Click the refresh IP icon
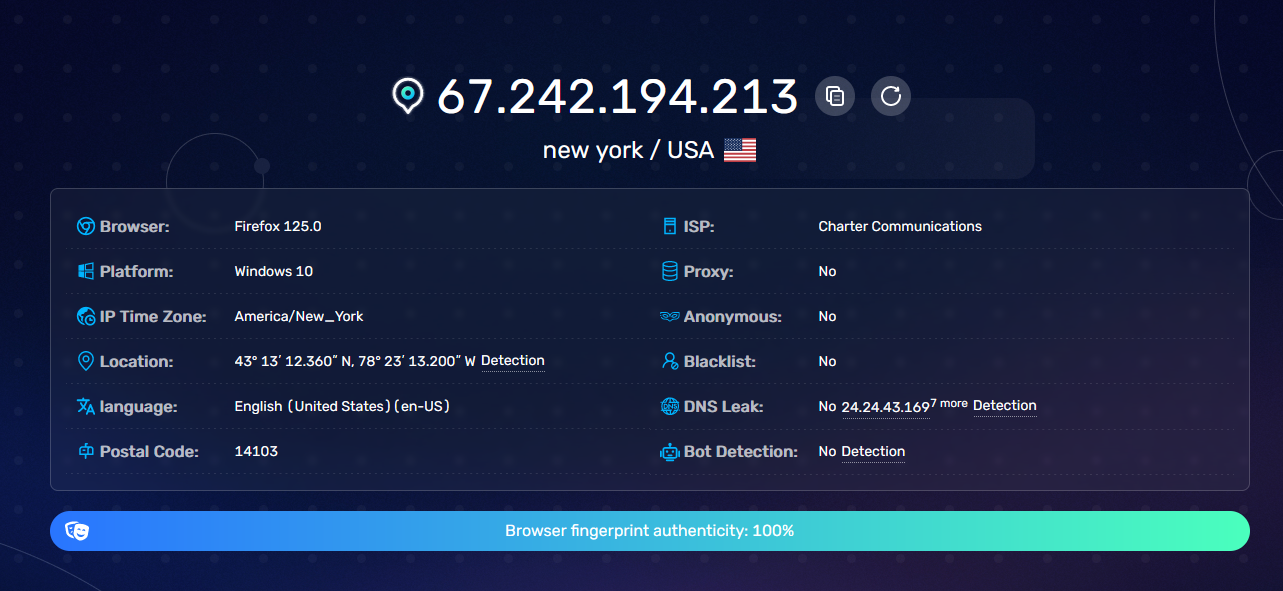This screenshot has height=591, width=1283. pyautogui.click(x=891, y=96)
